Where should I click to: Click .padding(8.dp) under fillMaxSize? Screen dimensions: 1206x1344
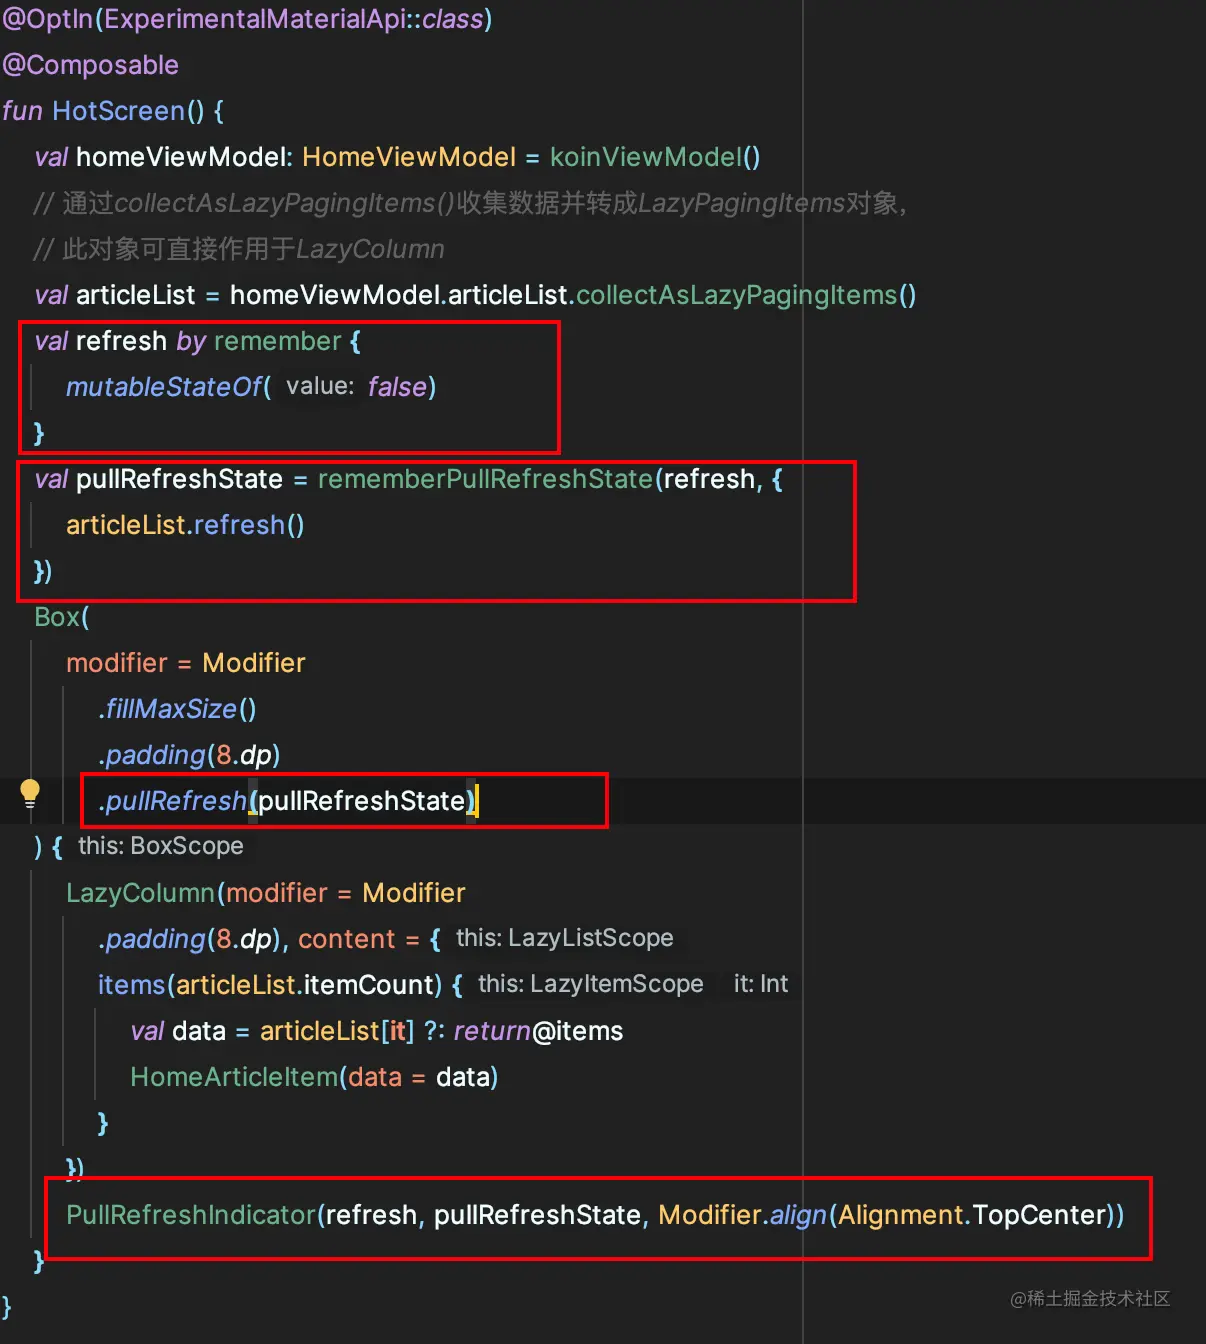click(189, 755)
